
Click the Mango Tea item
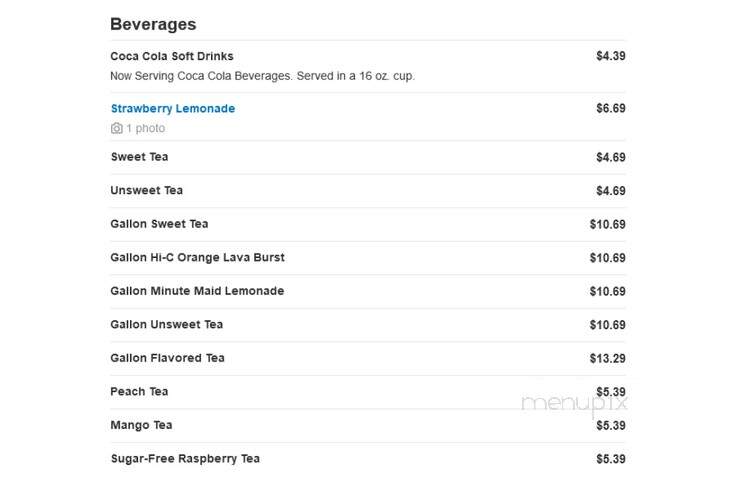tap(141, 425)
